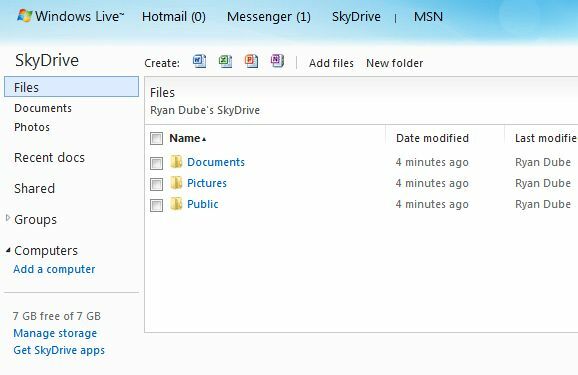Click the Public folder icon

tap(176, 204)
